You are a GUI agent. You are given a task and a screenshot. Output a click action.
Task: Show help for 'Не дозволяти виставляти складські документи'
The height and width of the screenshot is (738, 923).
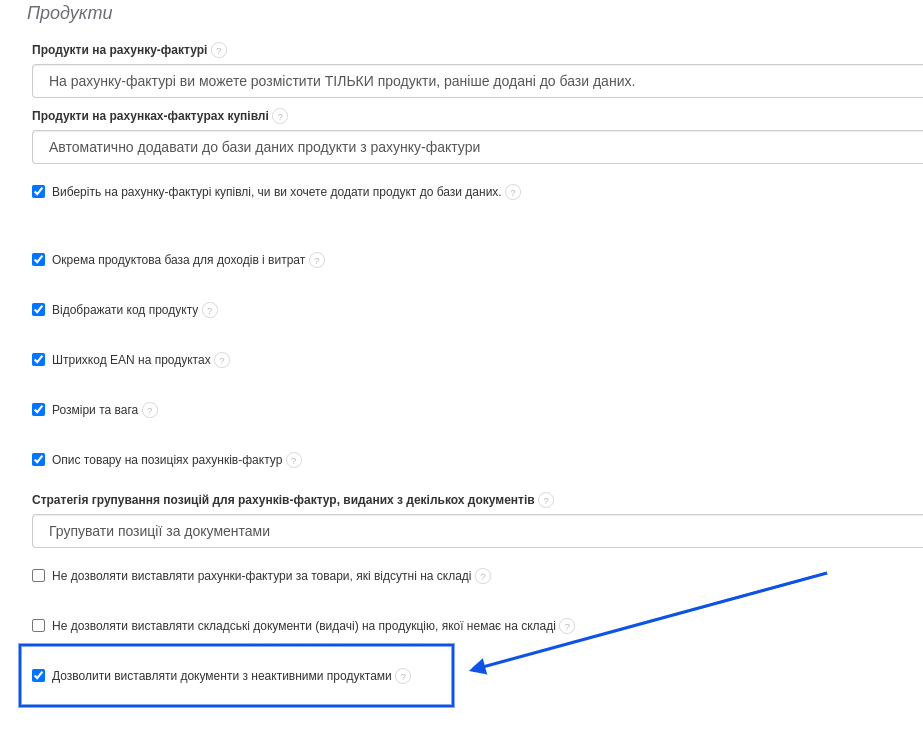pyautogui.click(x=567, y=626)
